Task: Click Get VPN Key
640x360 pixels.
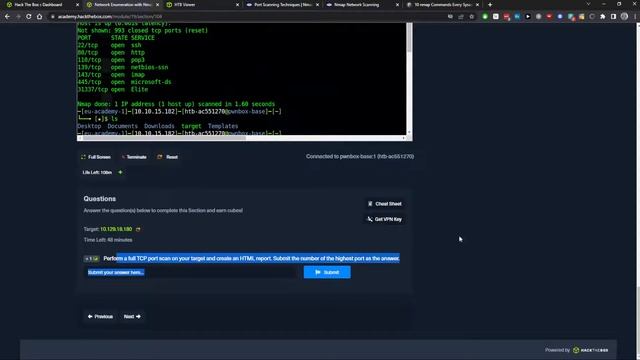Action: (384, 219)
